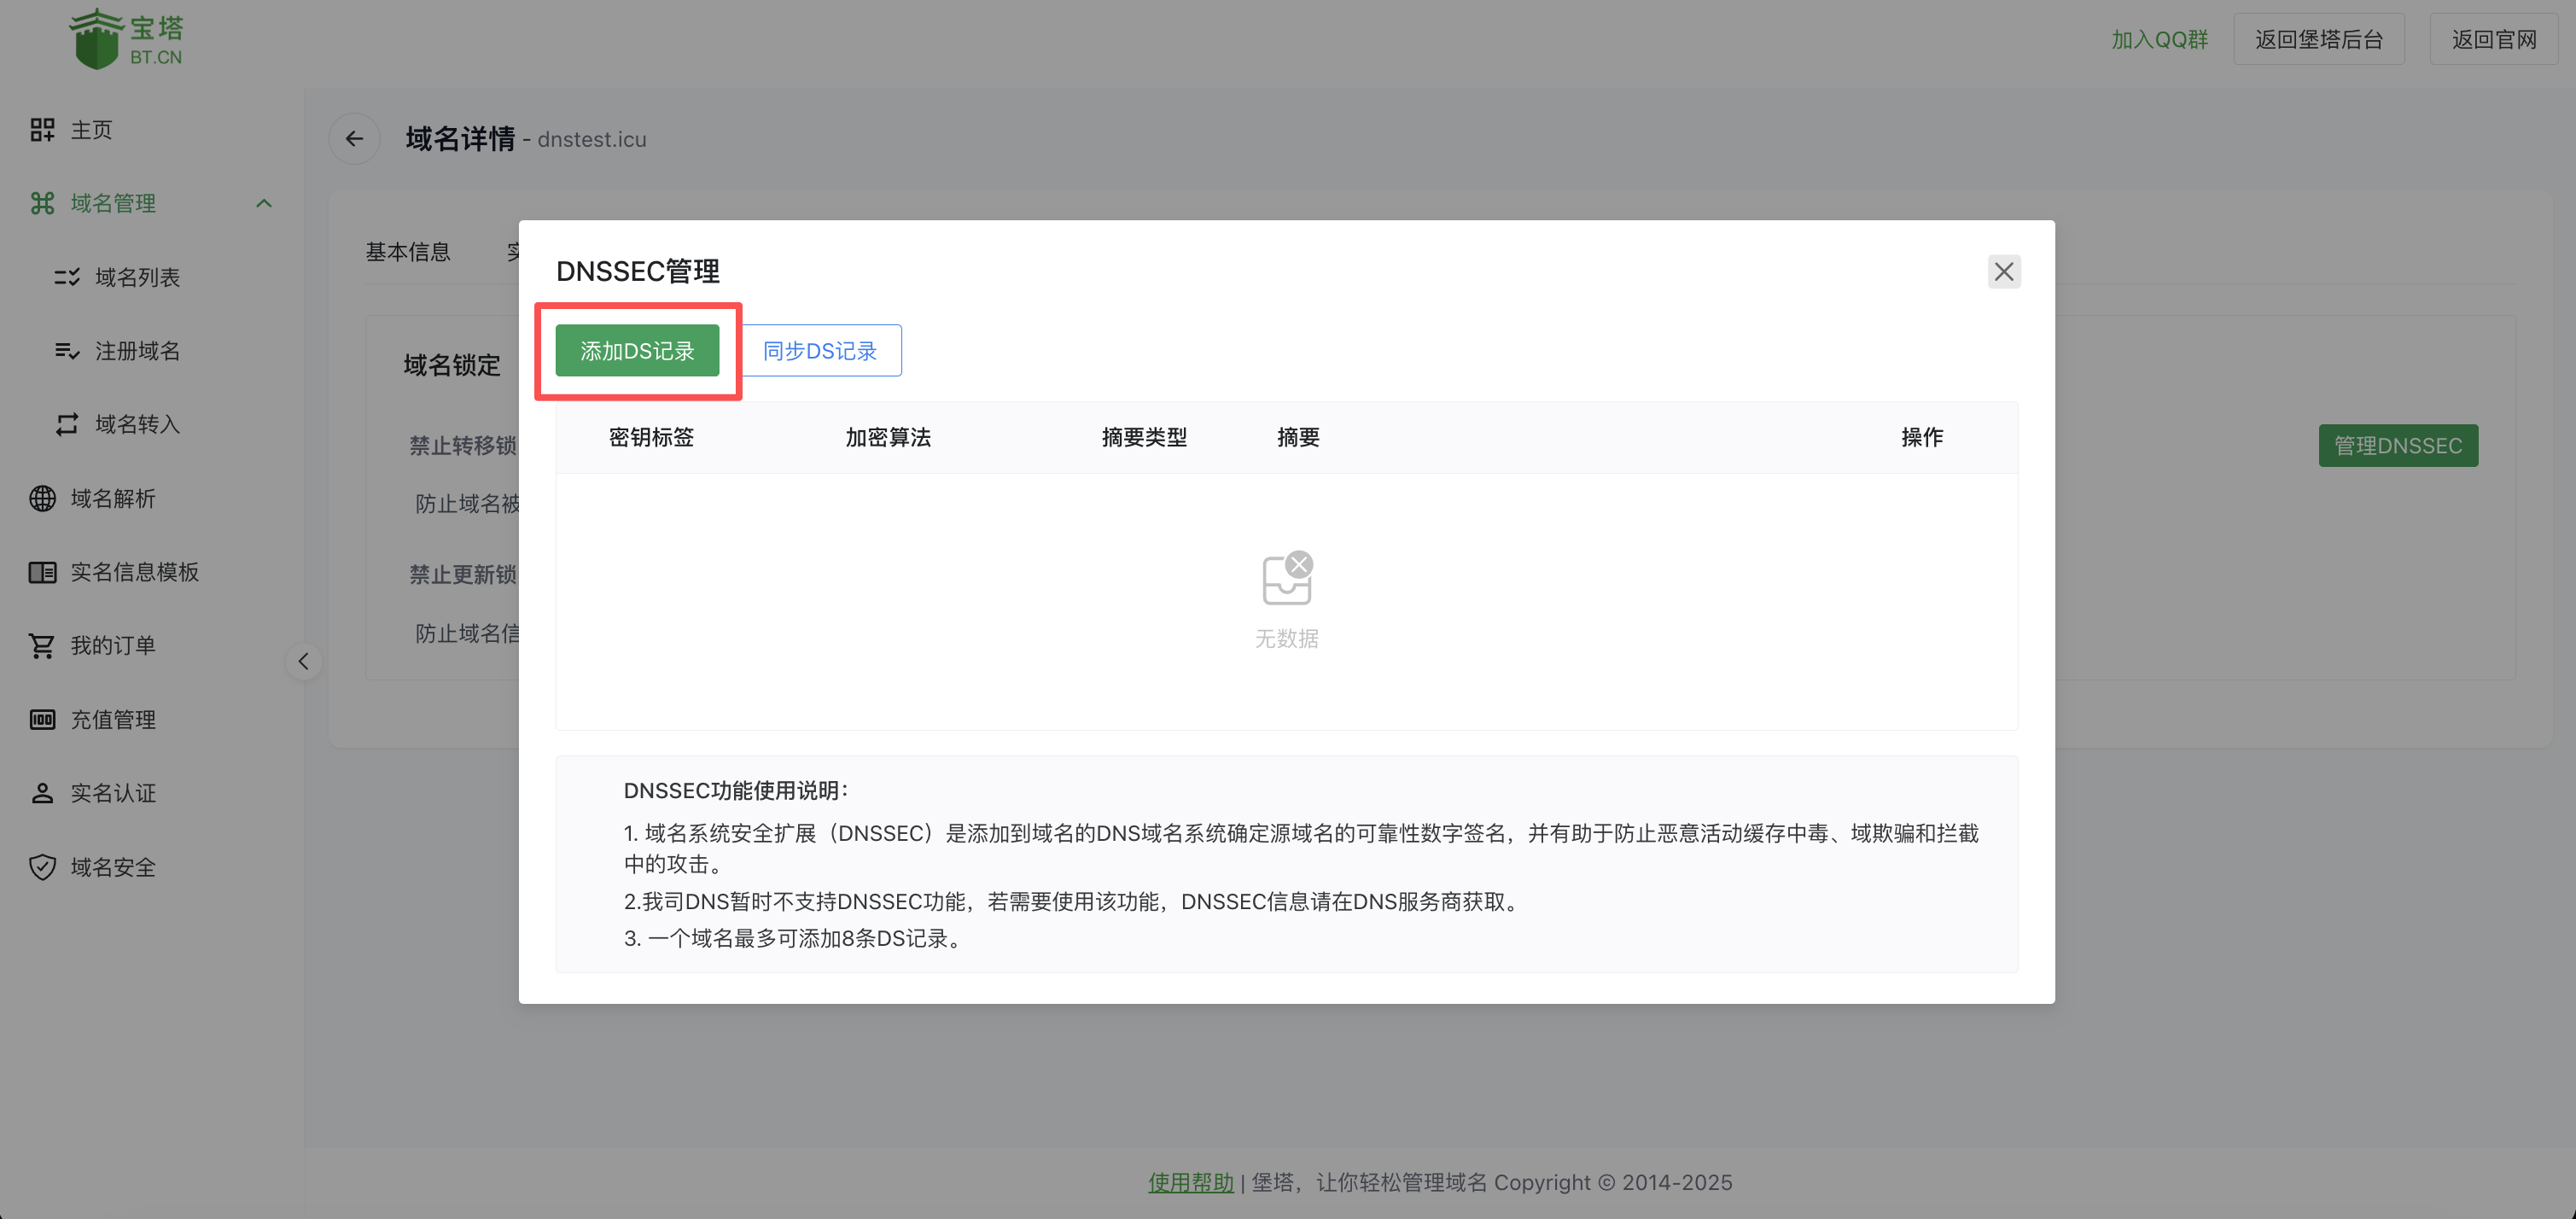
Task: Open the 我的订单 cart icon
Action: [43, 645]
